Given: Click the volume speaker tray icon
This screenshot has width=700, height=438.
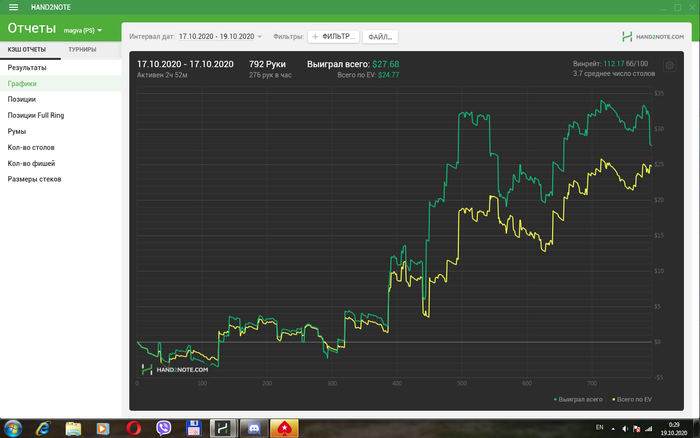Looking at the screenshot, I should point(625,429).
